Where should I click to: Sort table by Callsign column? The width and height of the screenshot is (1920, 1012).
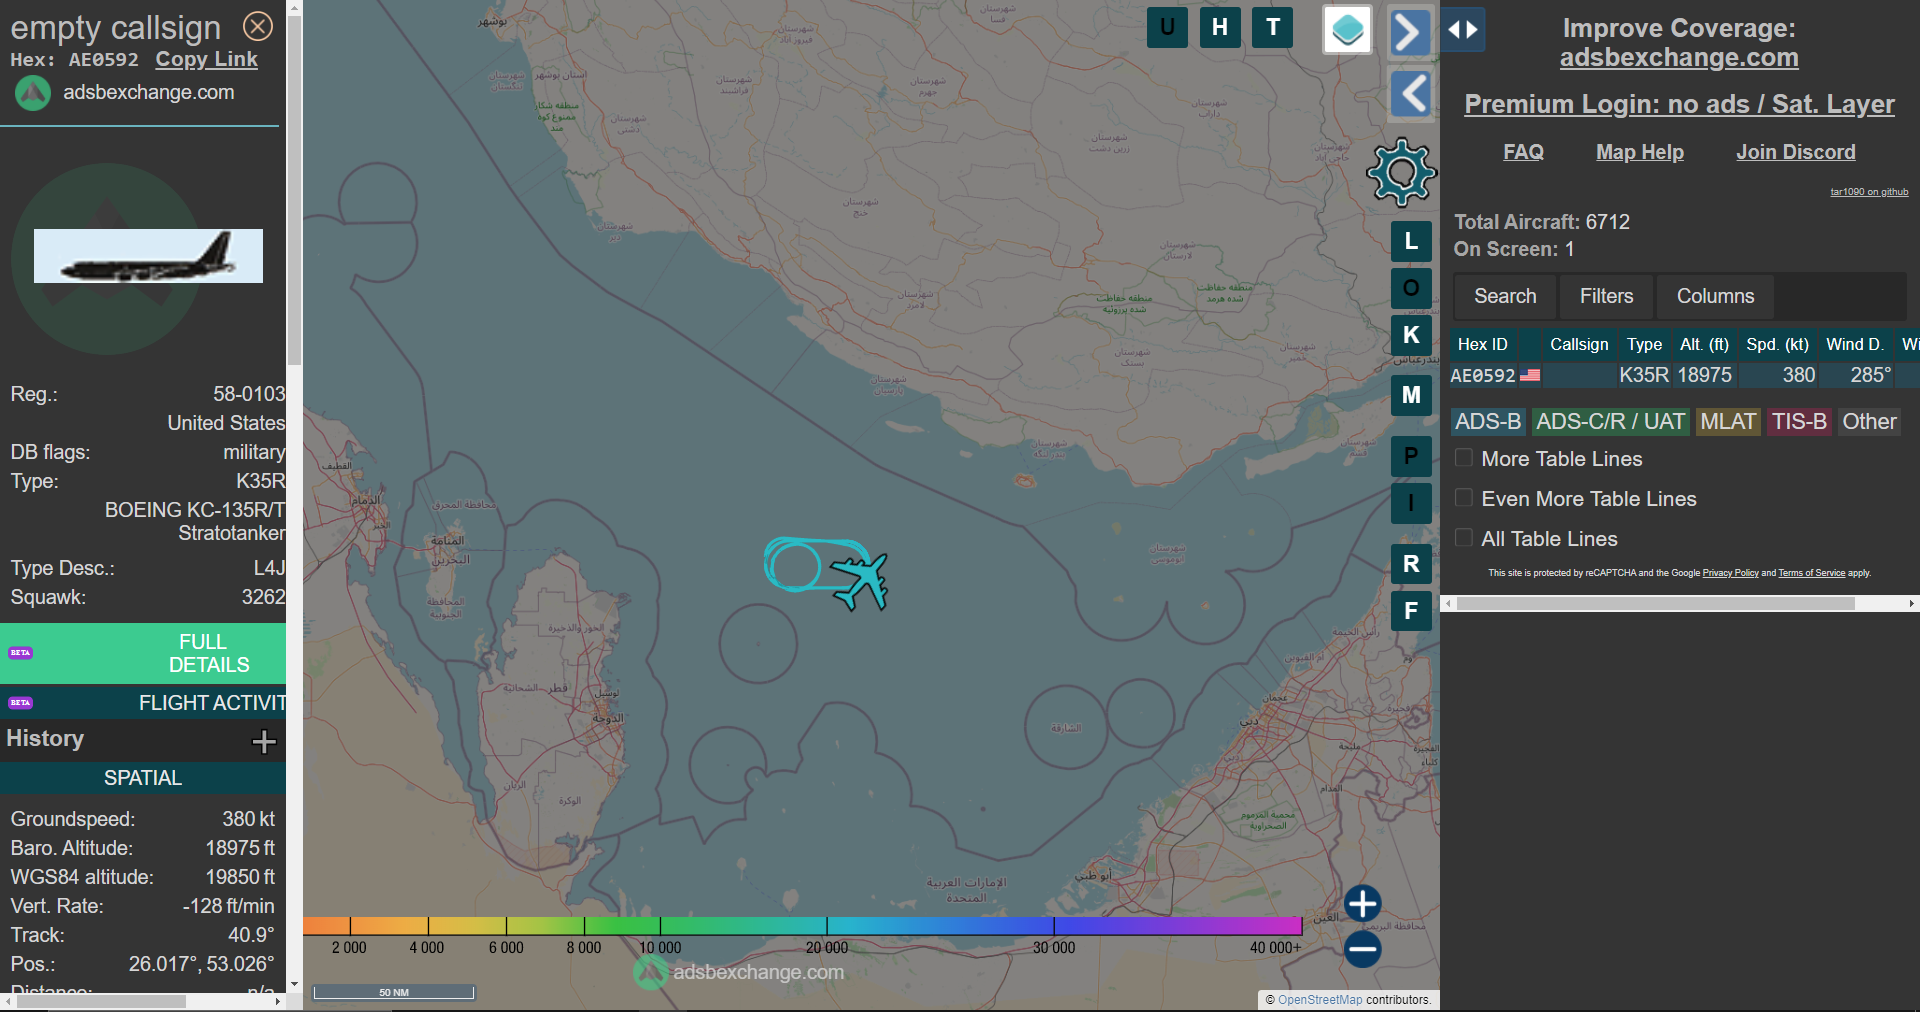pyautogui.click(x=1579, y=344)
